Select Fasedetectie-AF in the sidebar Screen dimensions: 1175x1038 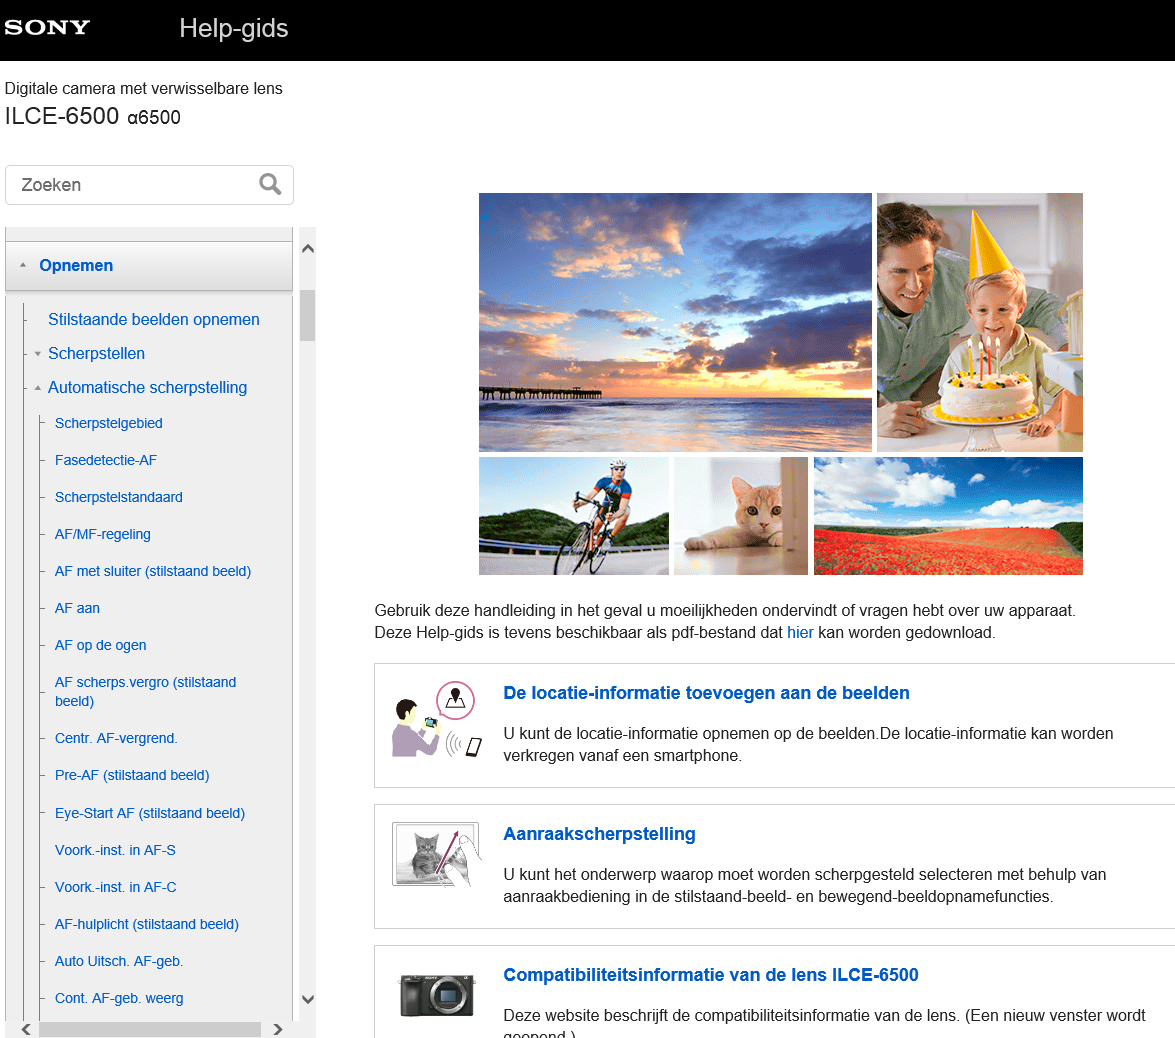coord(105,460)
